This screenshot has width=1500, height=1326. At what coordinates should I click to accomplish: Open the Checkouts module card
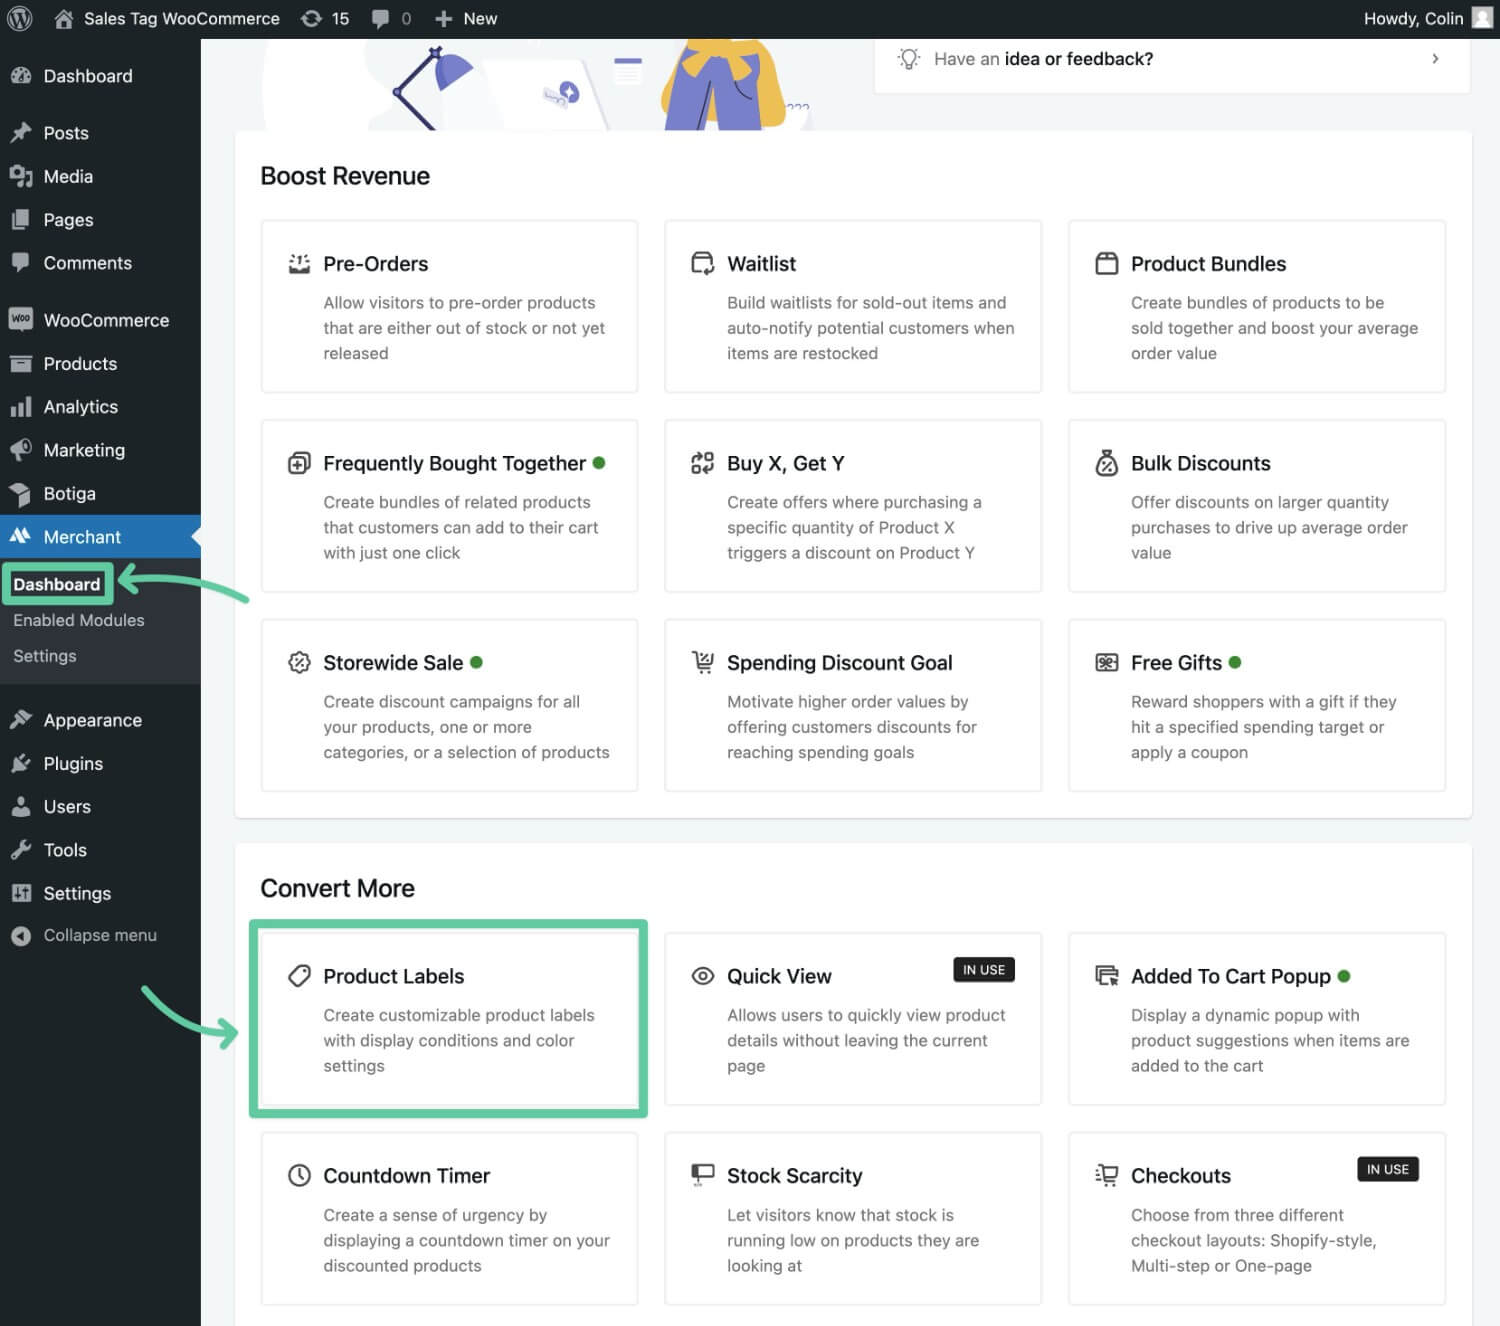click(x=1257, y=1218)
